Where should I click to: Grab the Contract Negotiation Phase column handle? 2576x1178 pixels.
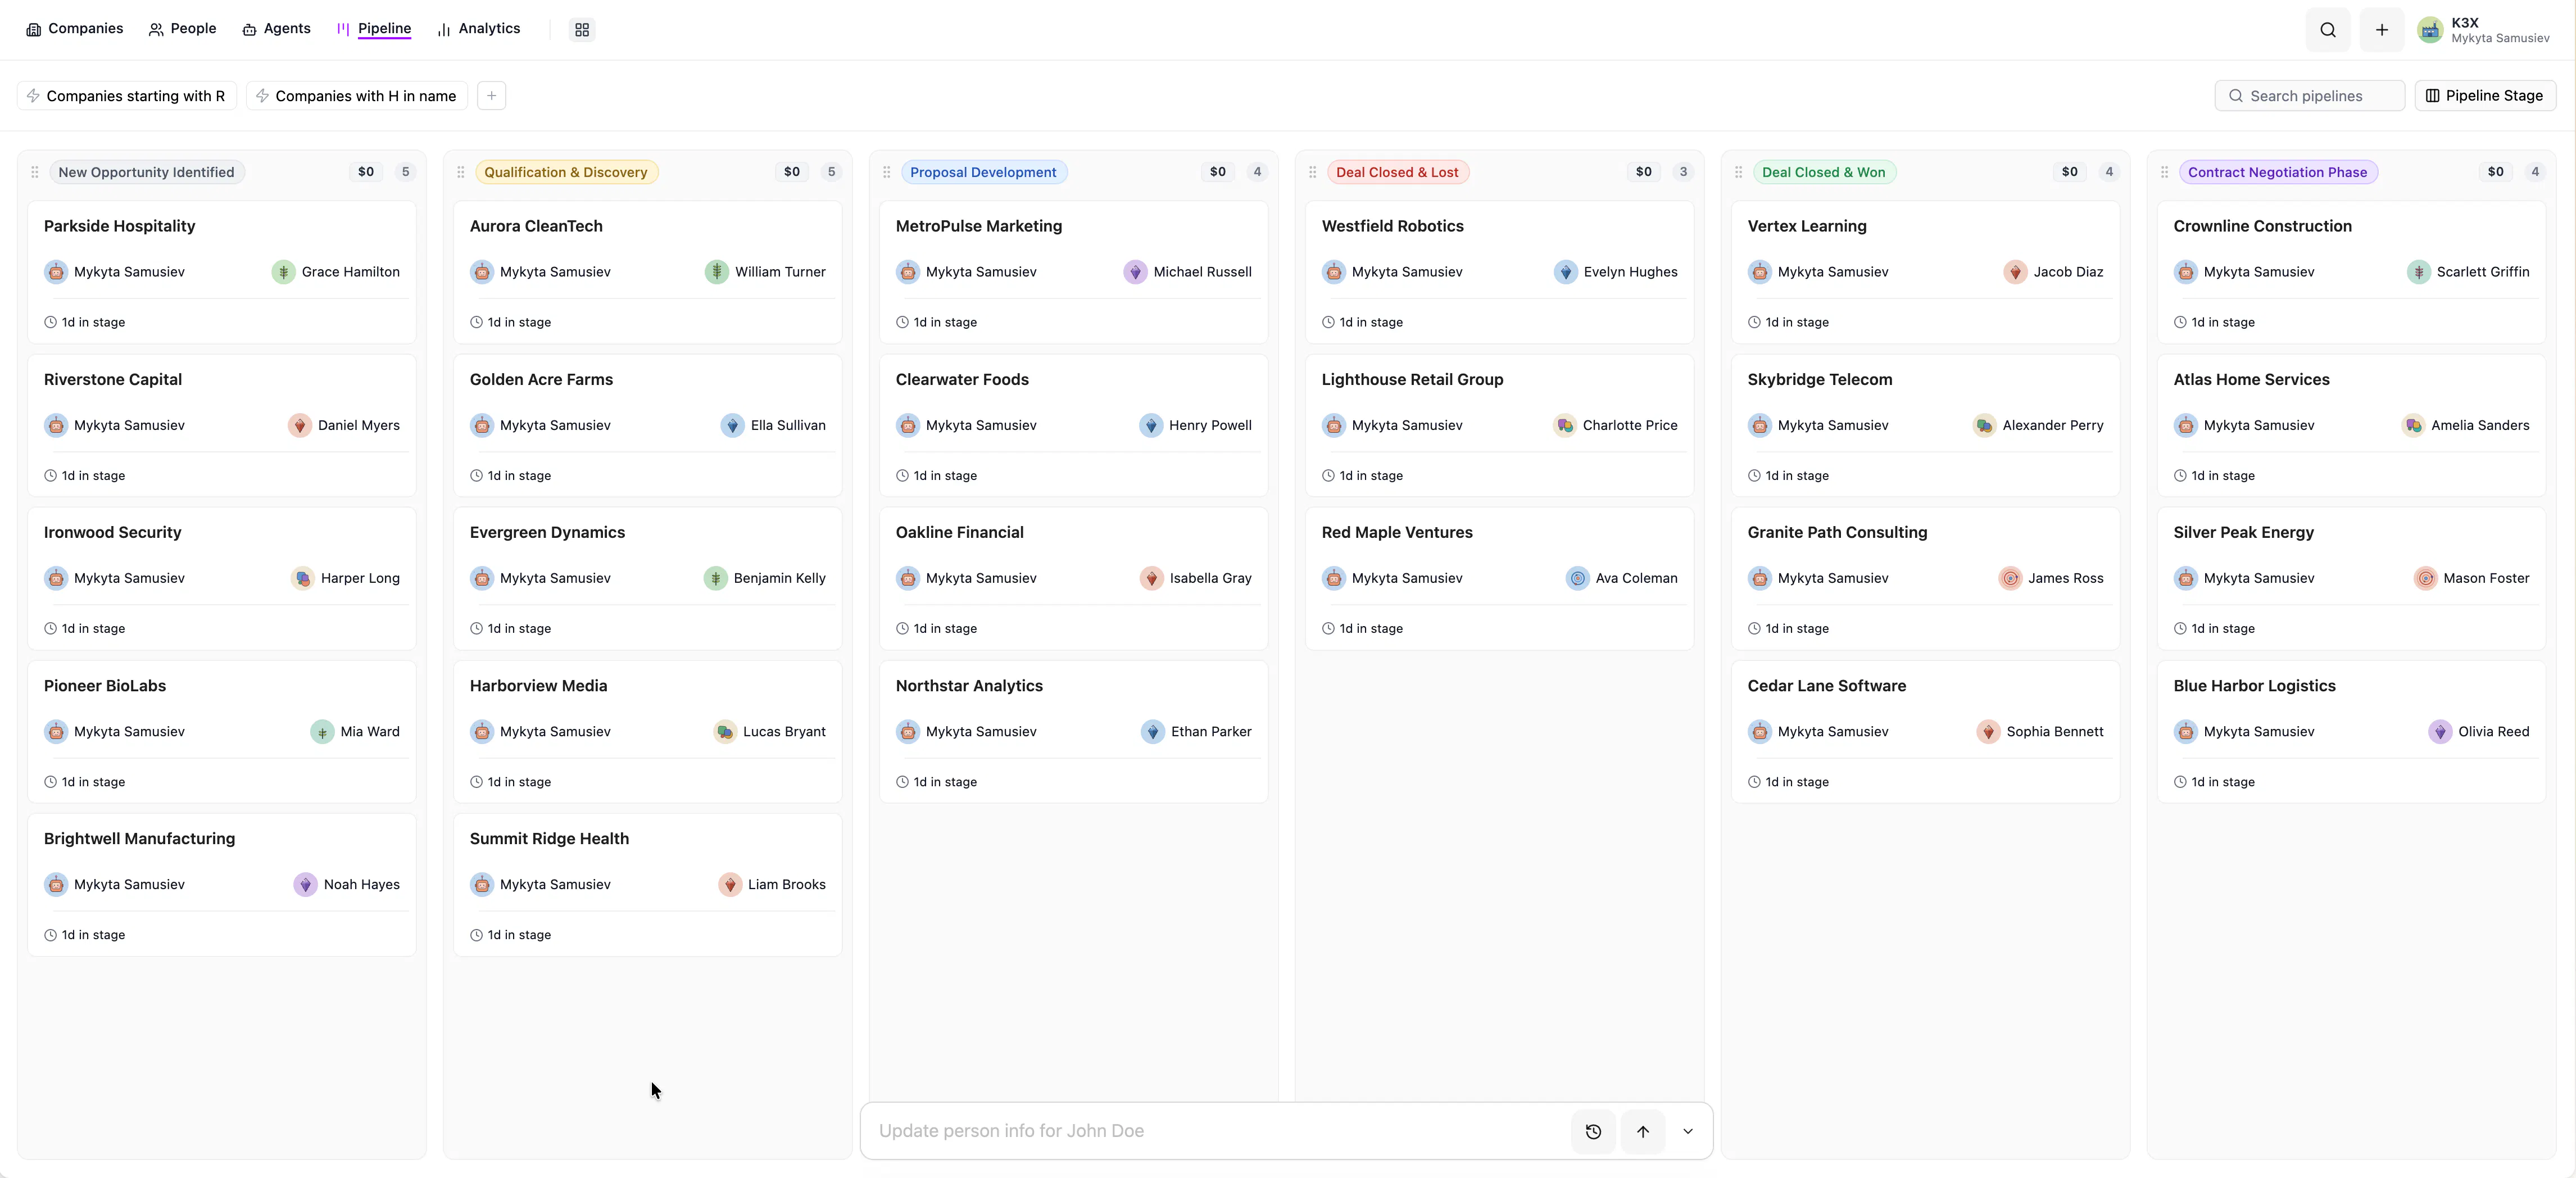tap(2165, 172)
